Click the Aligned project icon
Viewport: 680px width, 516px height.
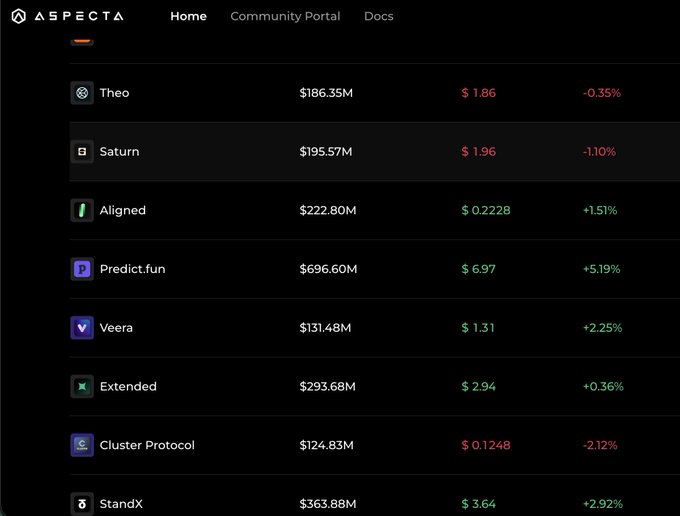pos(82,210)
